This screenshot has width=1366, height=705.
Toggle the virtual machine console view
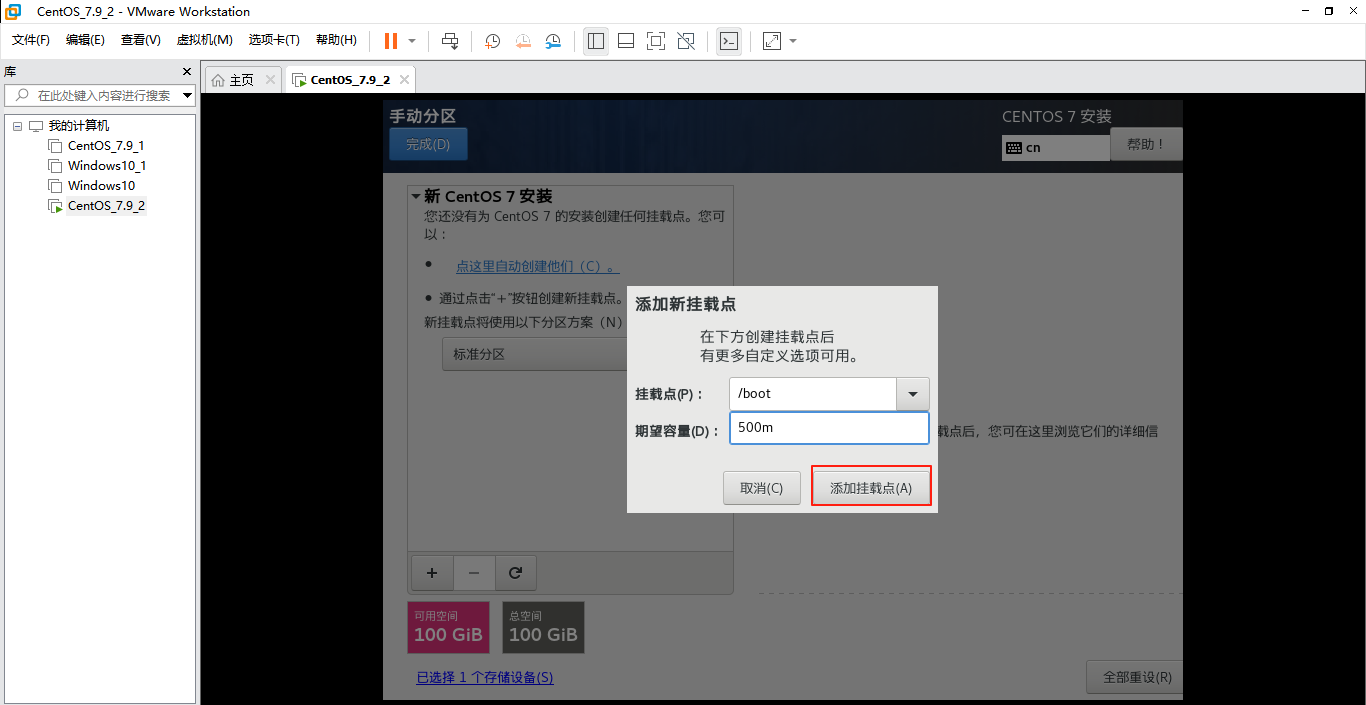pyautogui.click(x=654, y=41)
